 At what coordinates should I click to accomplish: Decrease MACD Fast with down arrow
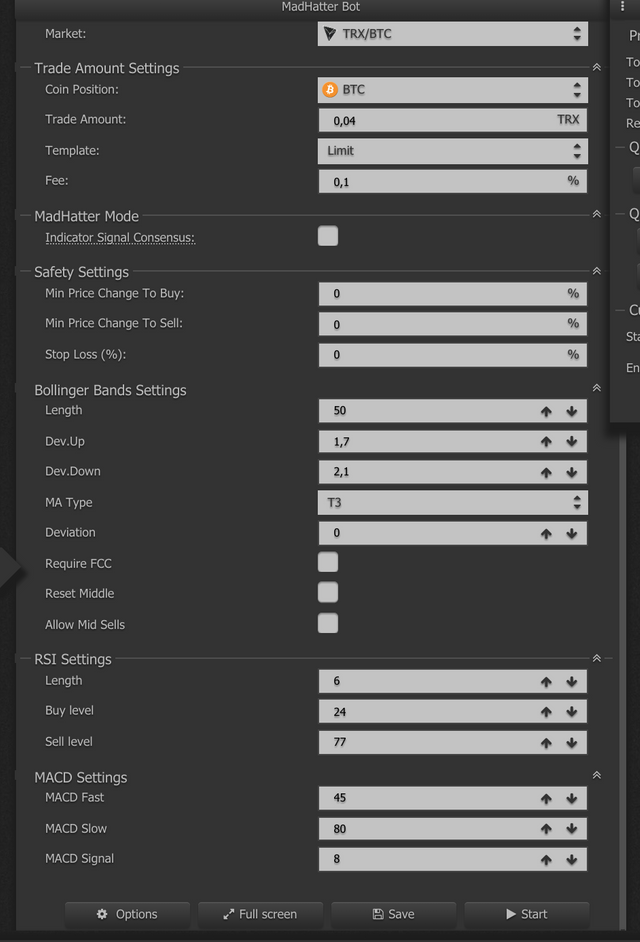(x=571, y=799)
